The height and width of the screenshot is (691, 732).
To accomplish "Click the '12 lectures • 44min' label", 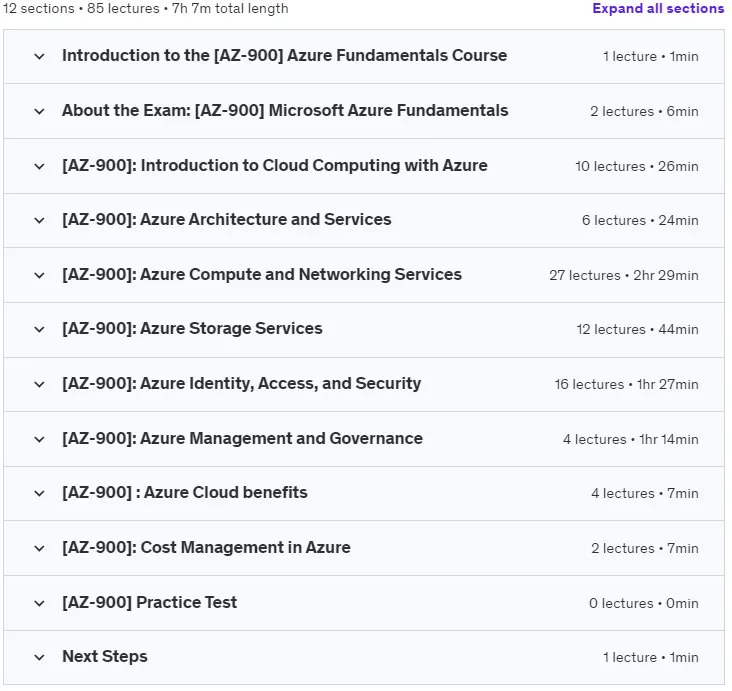I will coord(637,330).
